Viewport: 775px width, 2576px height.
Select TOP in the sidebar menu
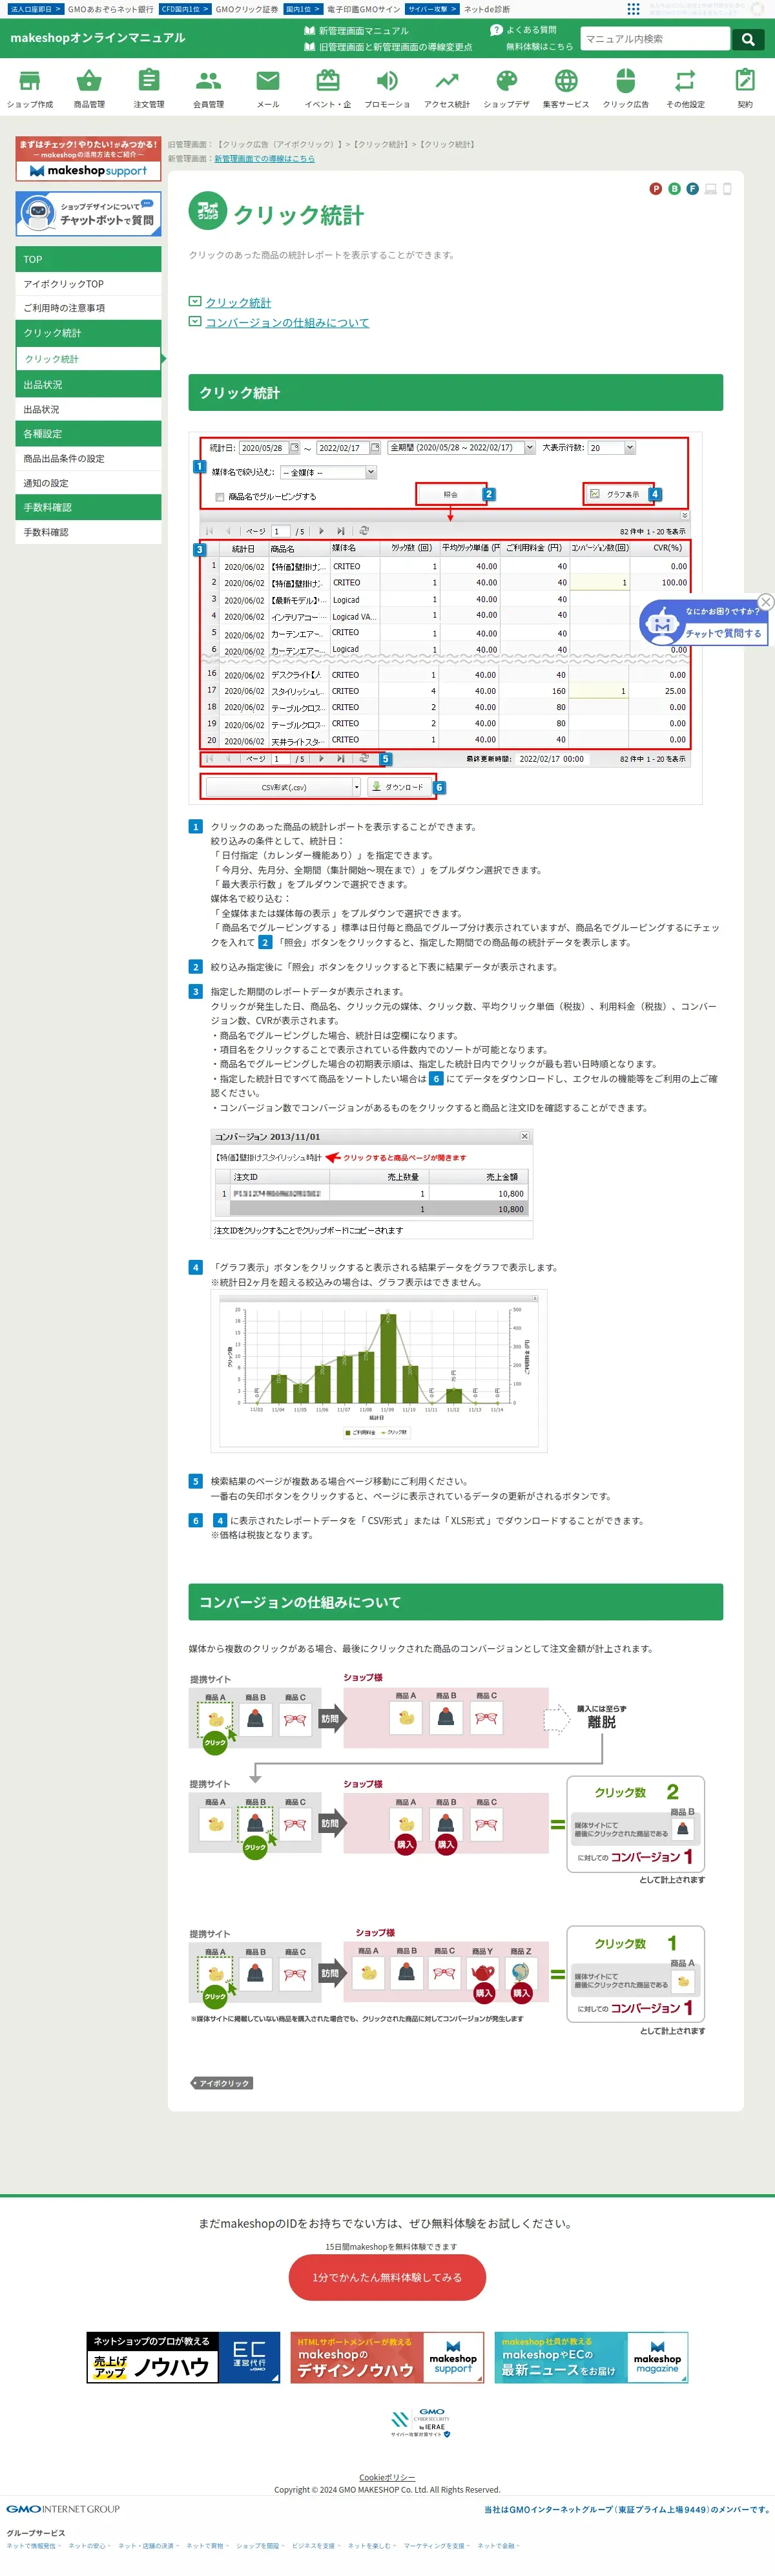tap(88, 259)
